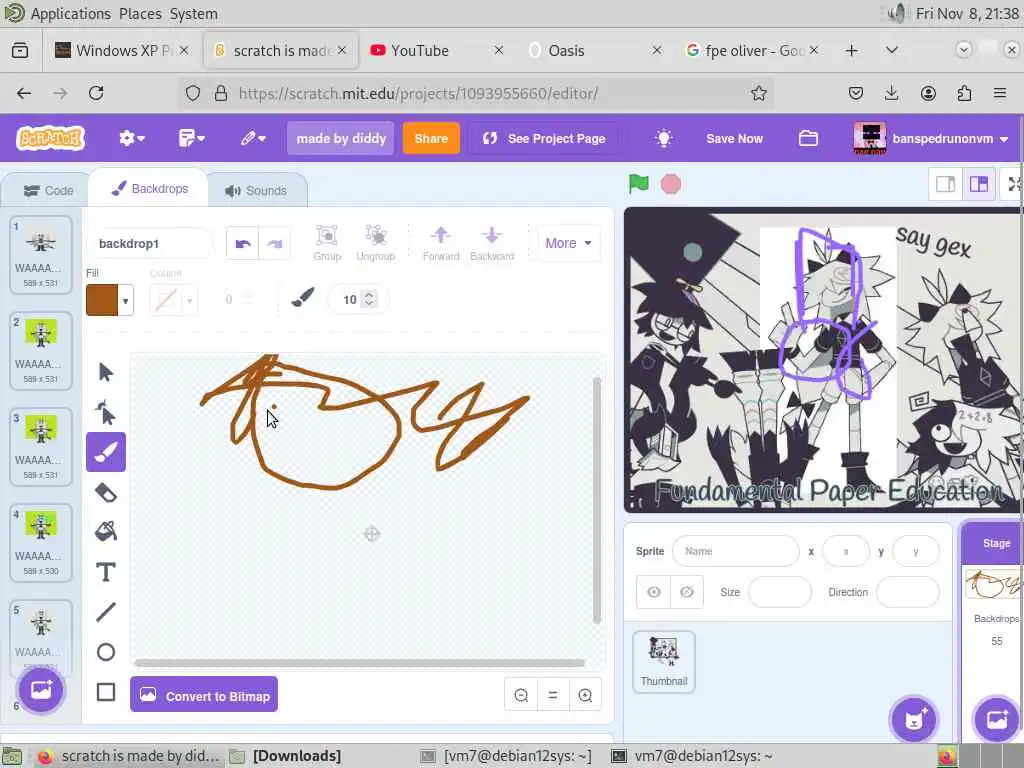Viewport: 1024px width, 768px height.
Task: Open the File menu dropdown
Action: pyautogui.click(x=191, y=138)
